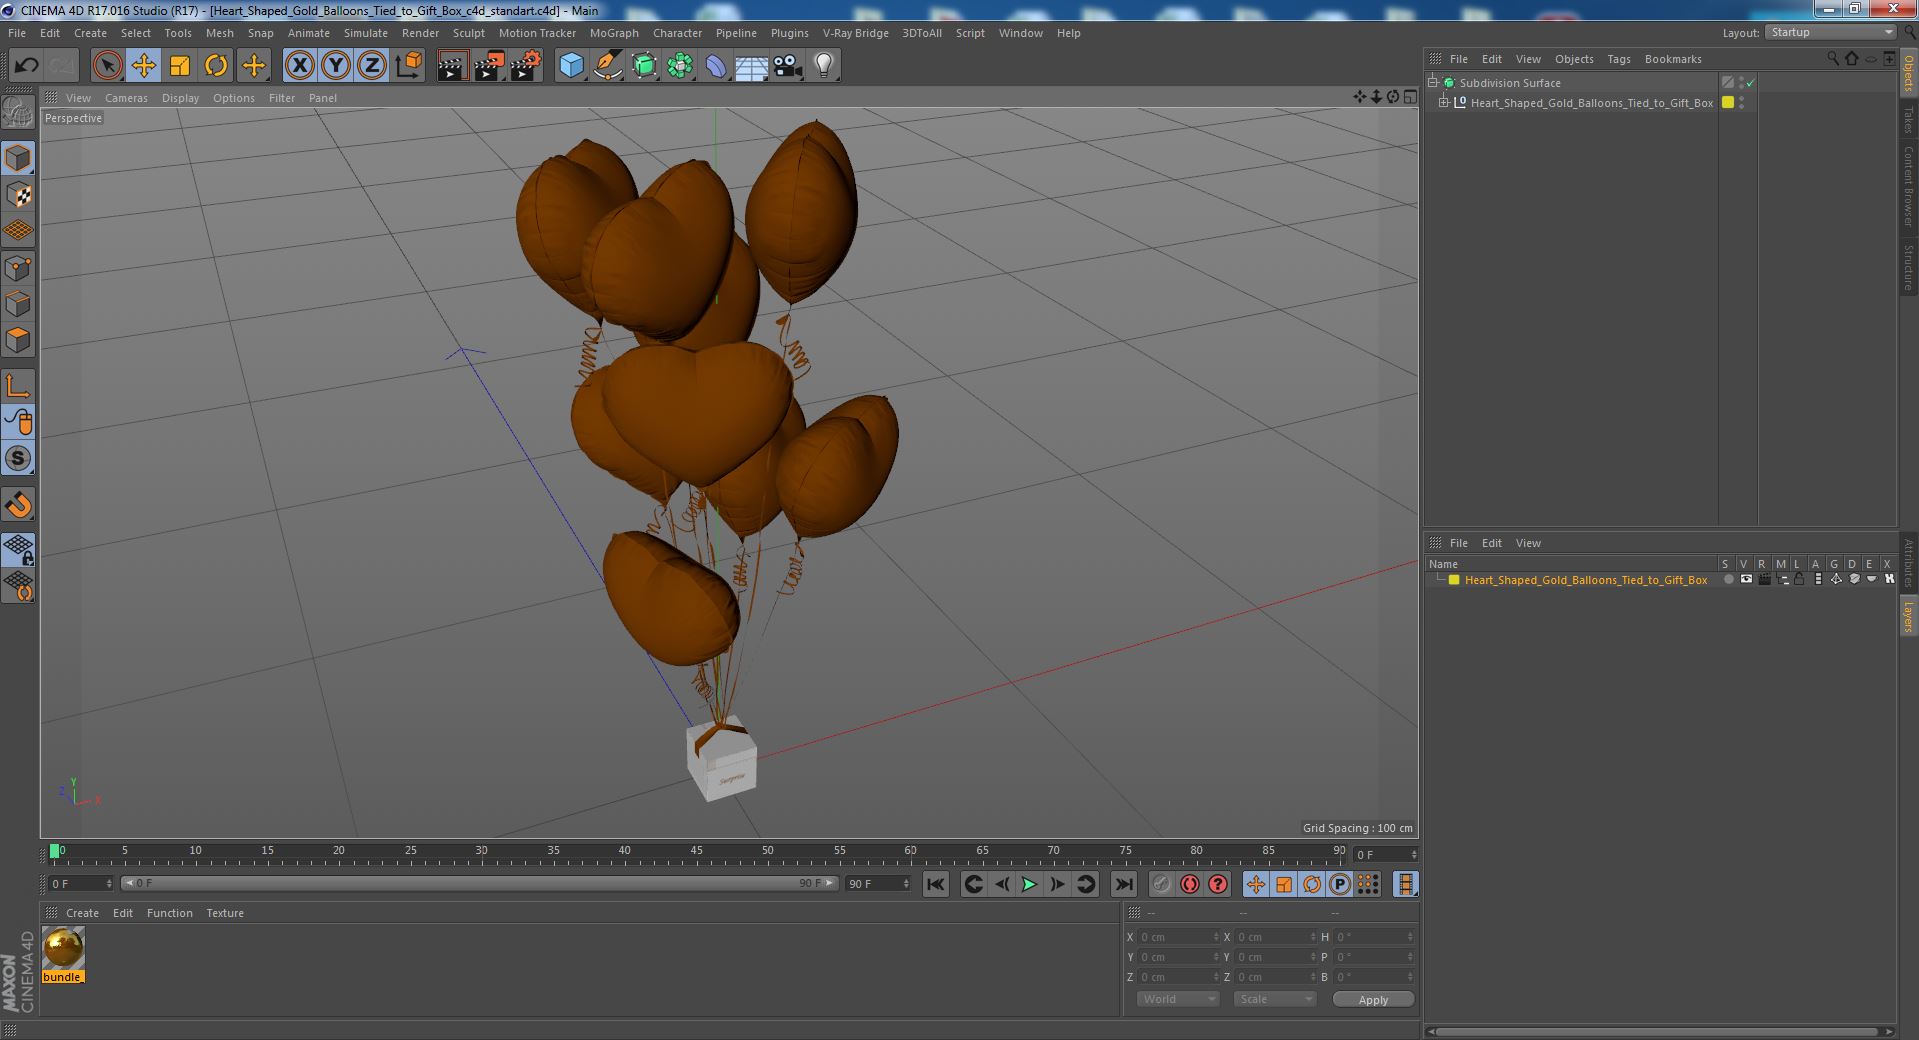
Task: Add a Camera object
Action: 788,66
